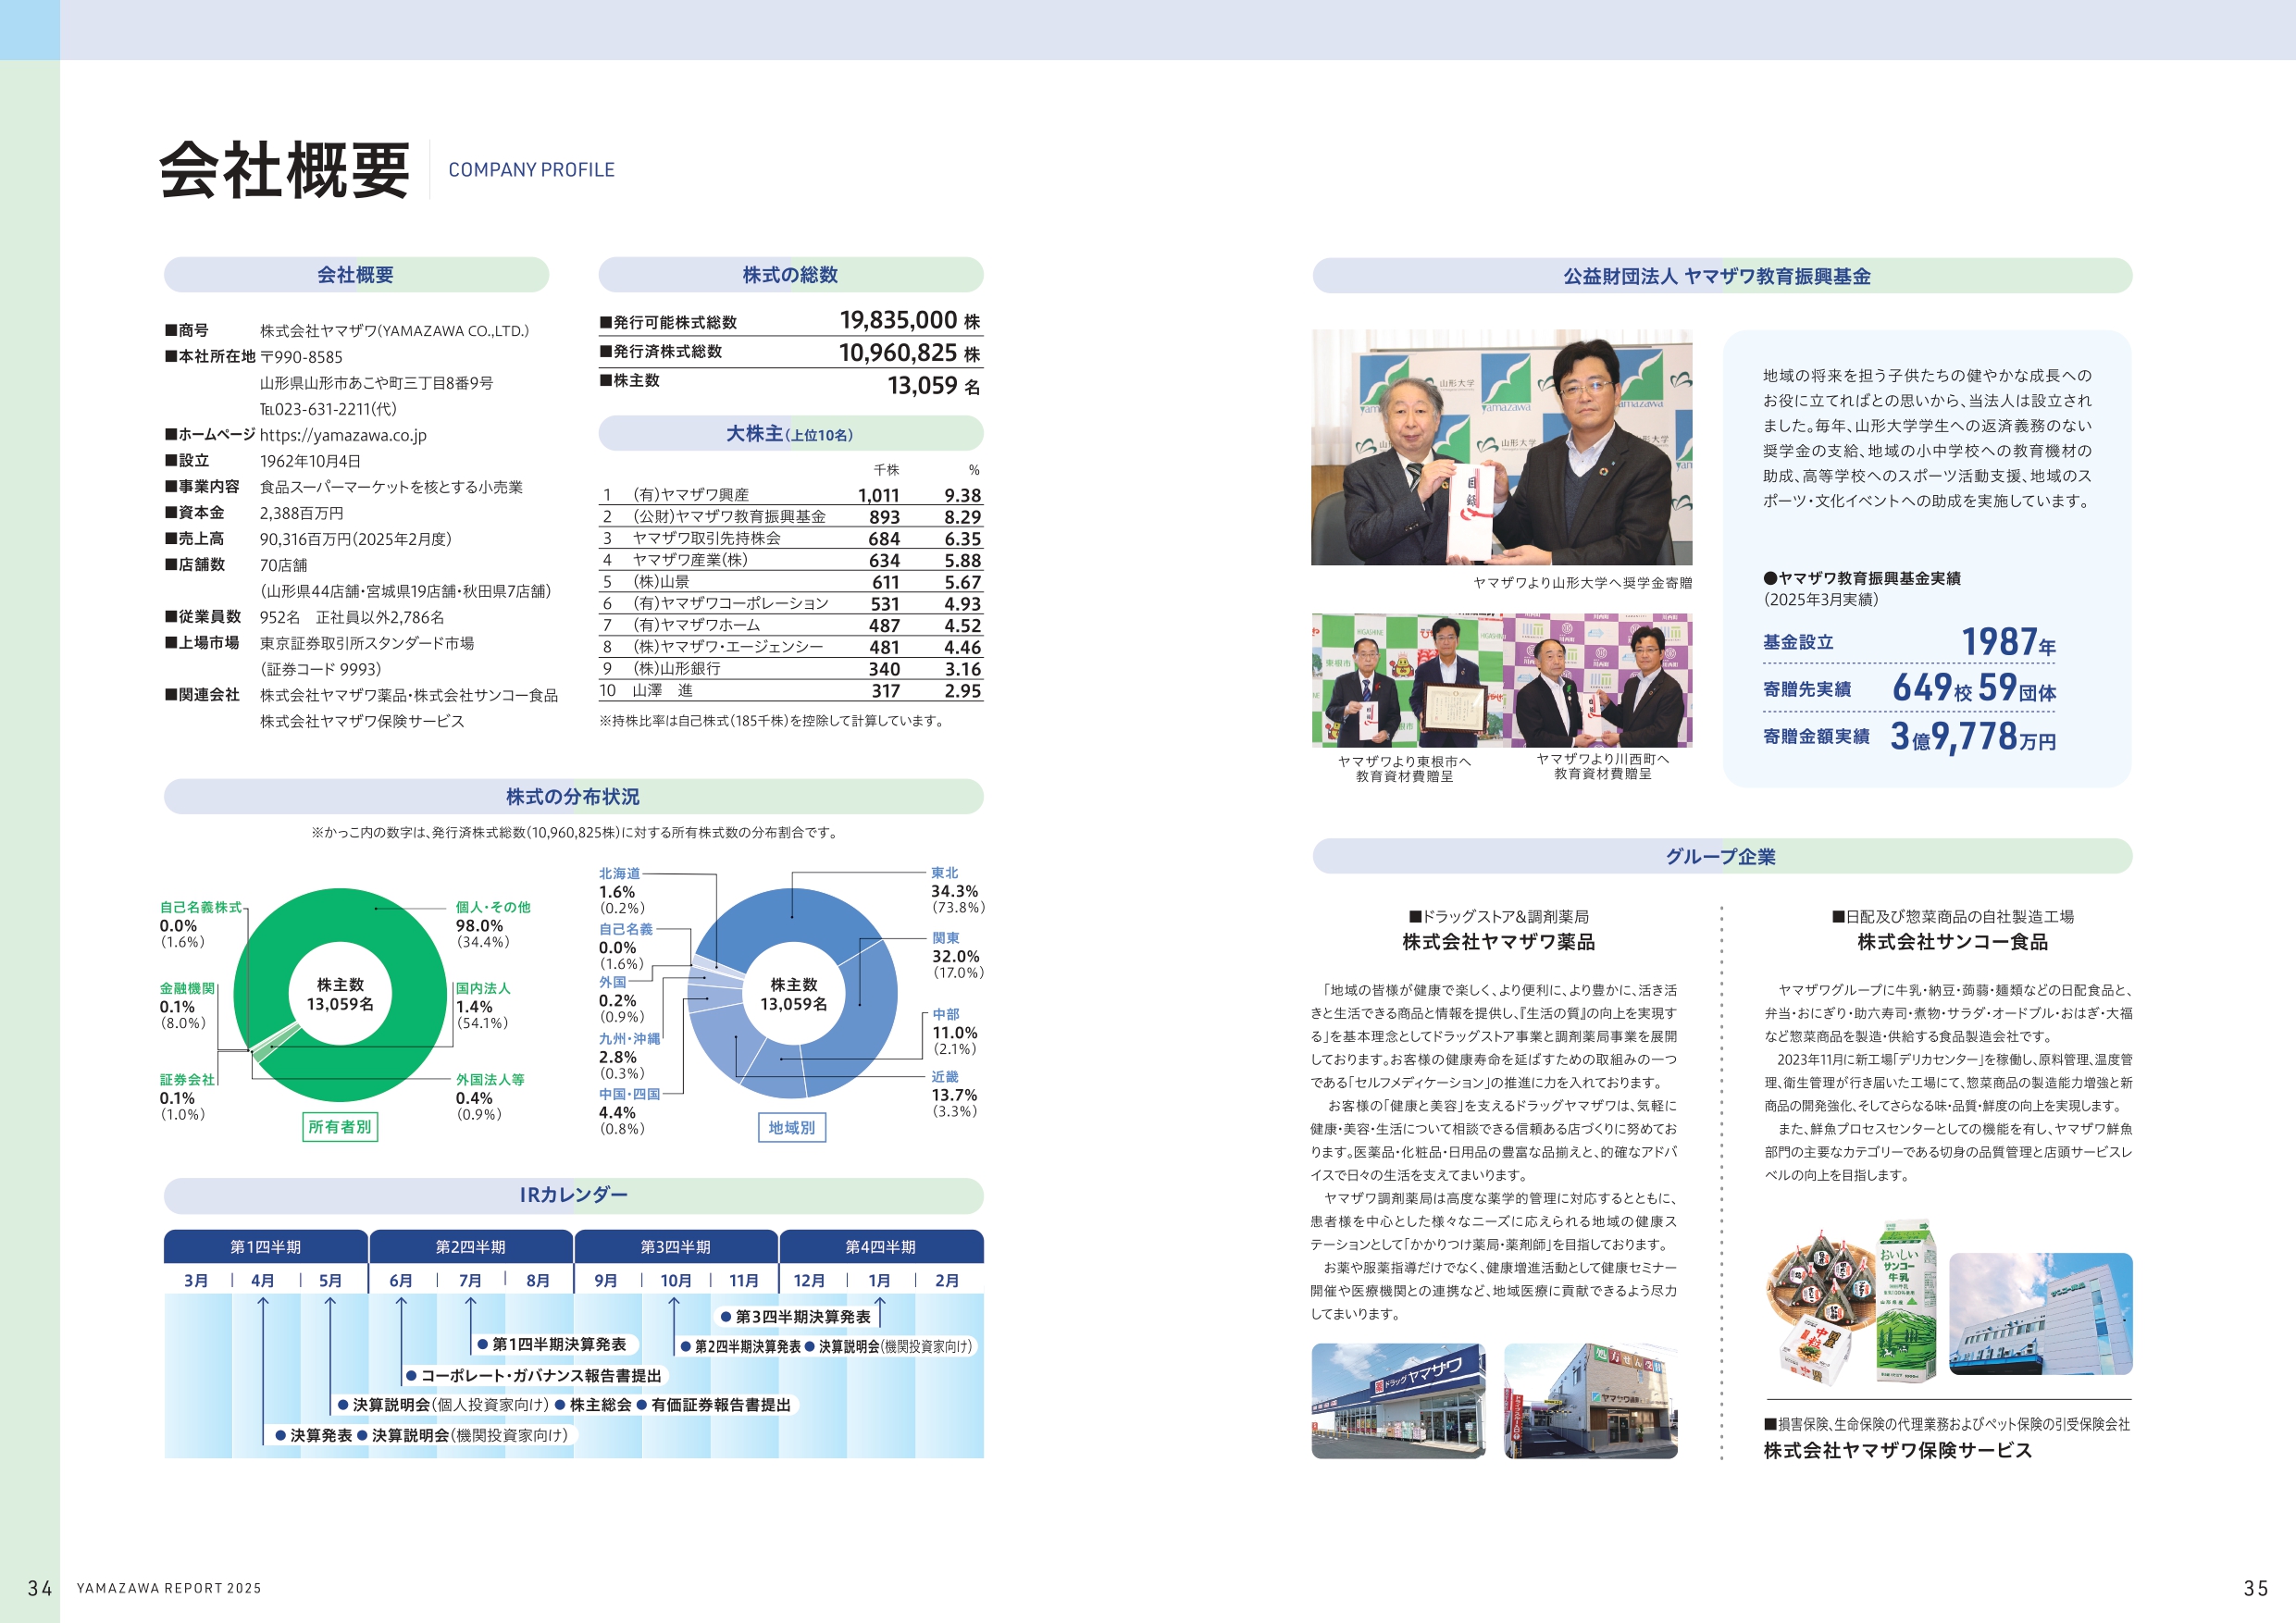
Task: Click the "ヤマザワ産業(株)" shareholder row
Action: pyautogui.click(x=790, y=560)
